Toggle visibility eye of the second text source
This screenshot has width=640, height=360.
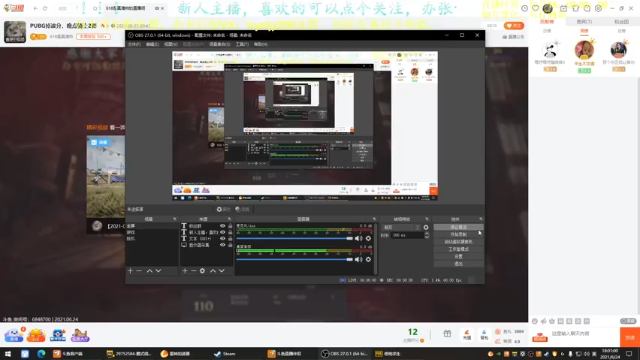coord(222,232)
